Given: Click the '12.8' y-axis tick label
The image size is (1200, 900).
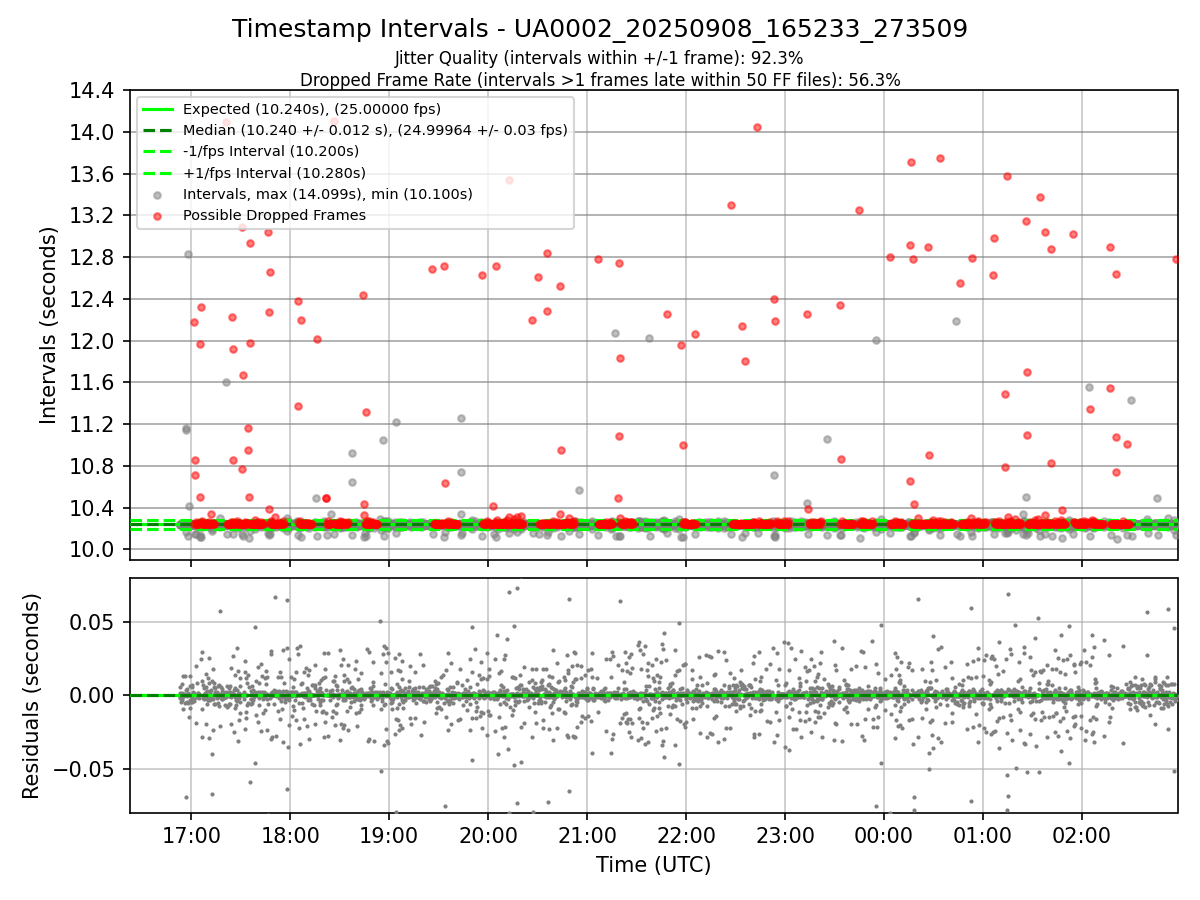Looking at the screenshot, I should click(x=90, y=258).
